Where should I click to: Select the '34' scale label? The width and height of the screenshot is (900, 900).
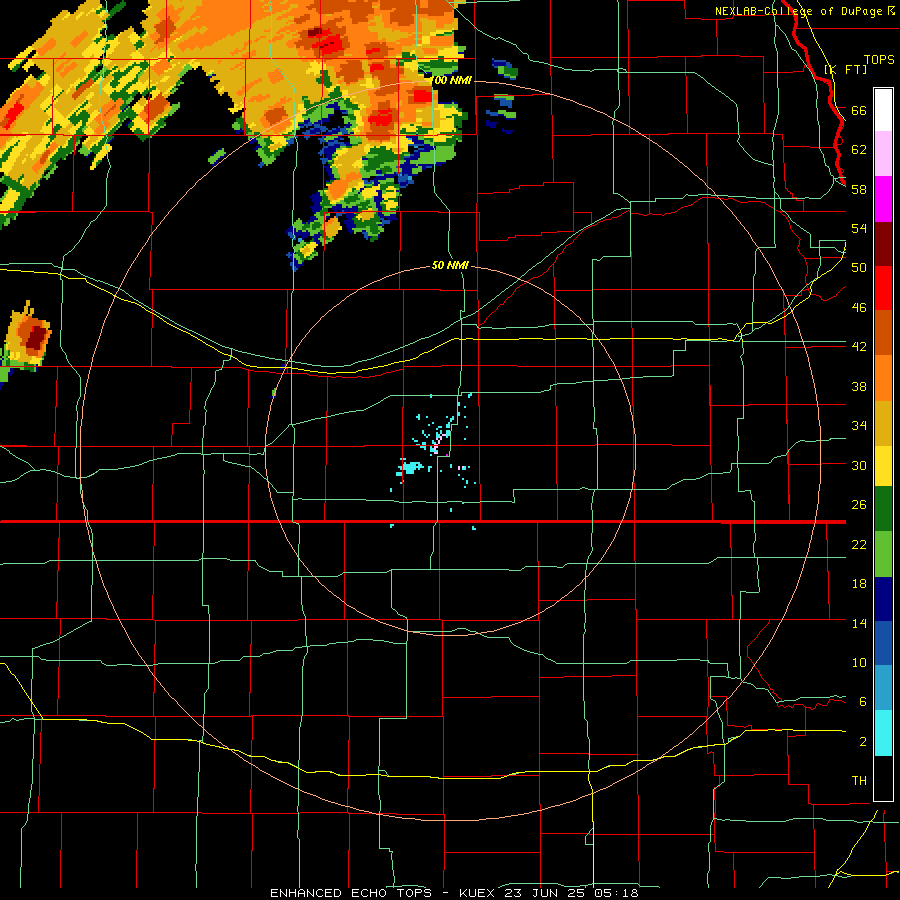(x=859, y=425)
